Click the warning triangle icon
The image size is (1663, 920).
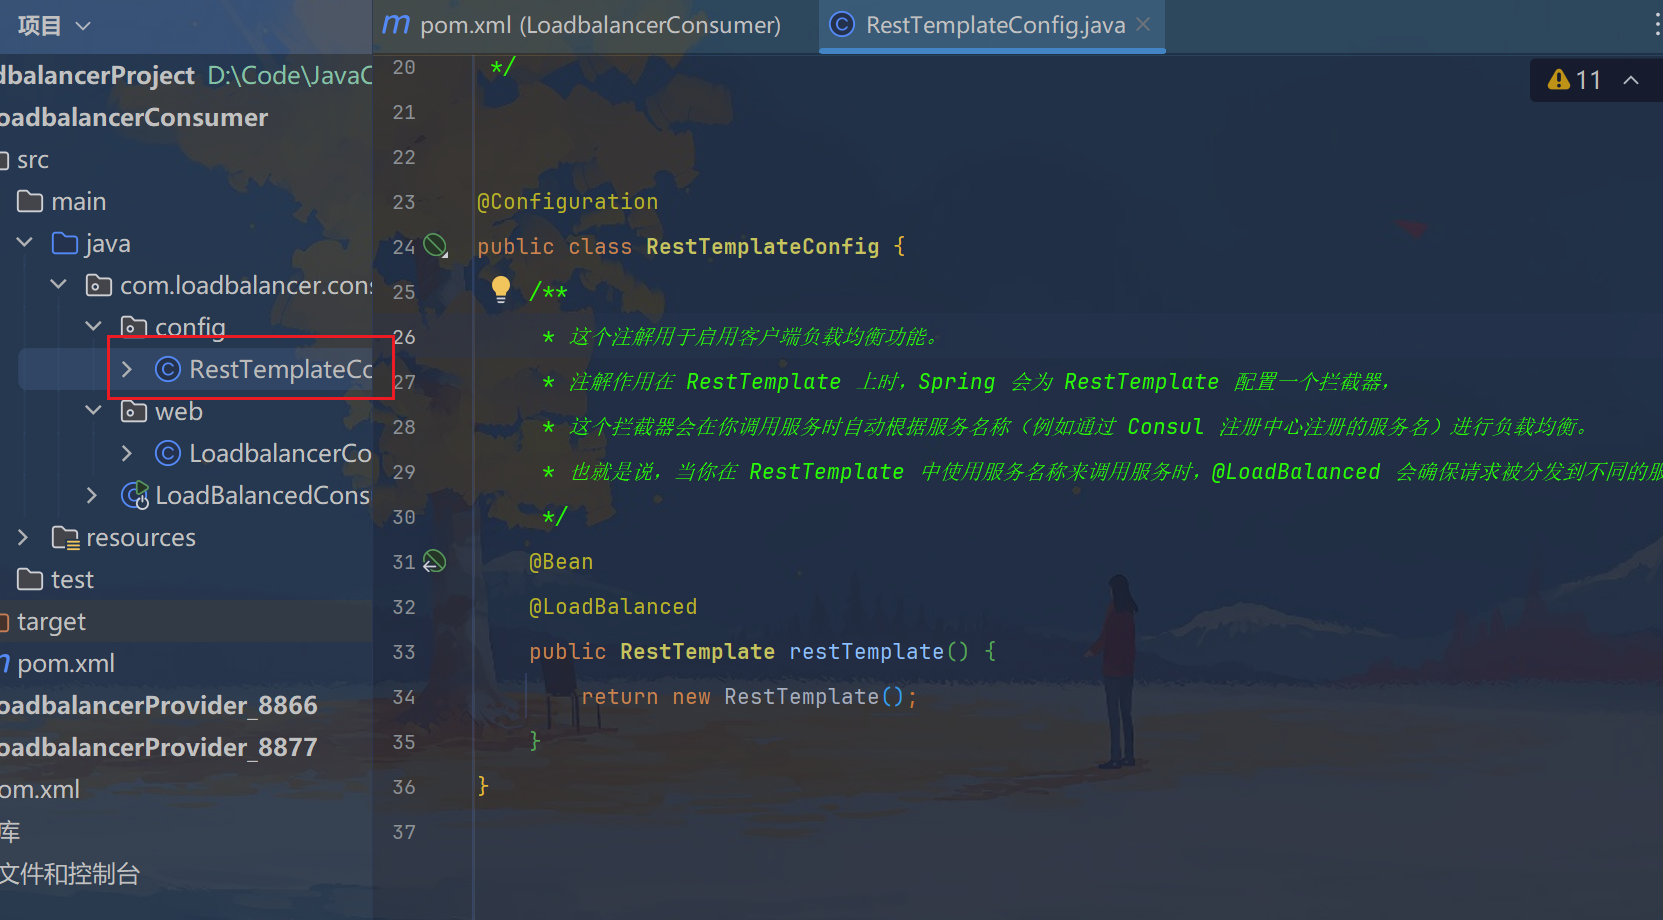tap(1558, 80)
